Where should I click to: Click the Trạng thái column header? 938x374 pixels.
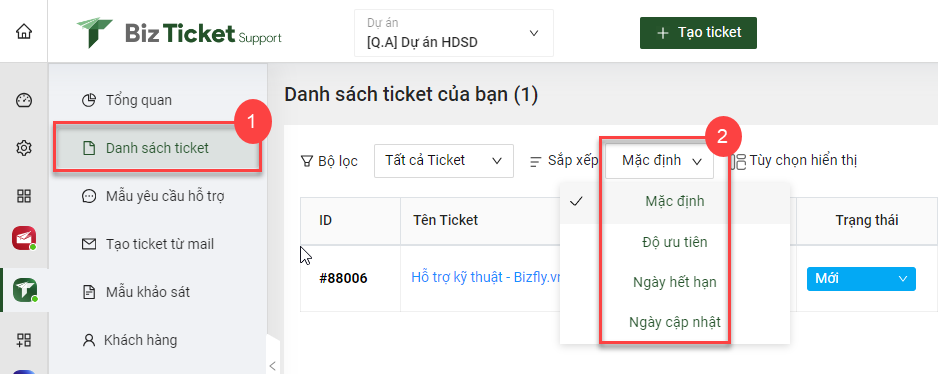(867, 220)
